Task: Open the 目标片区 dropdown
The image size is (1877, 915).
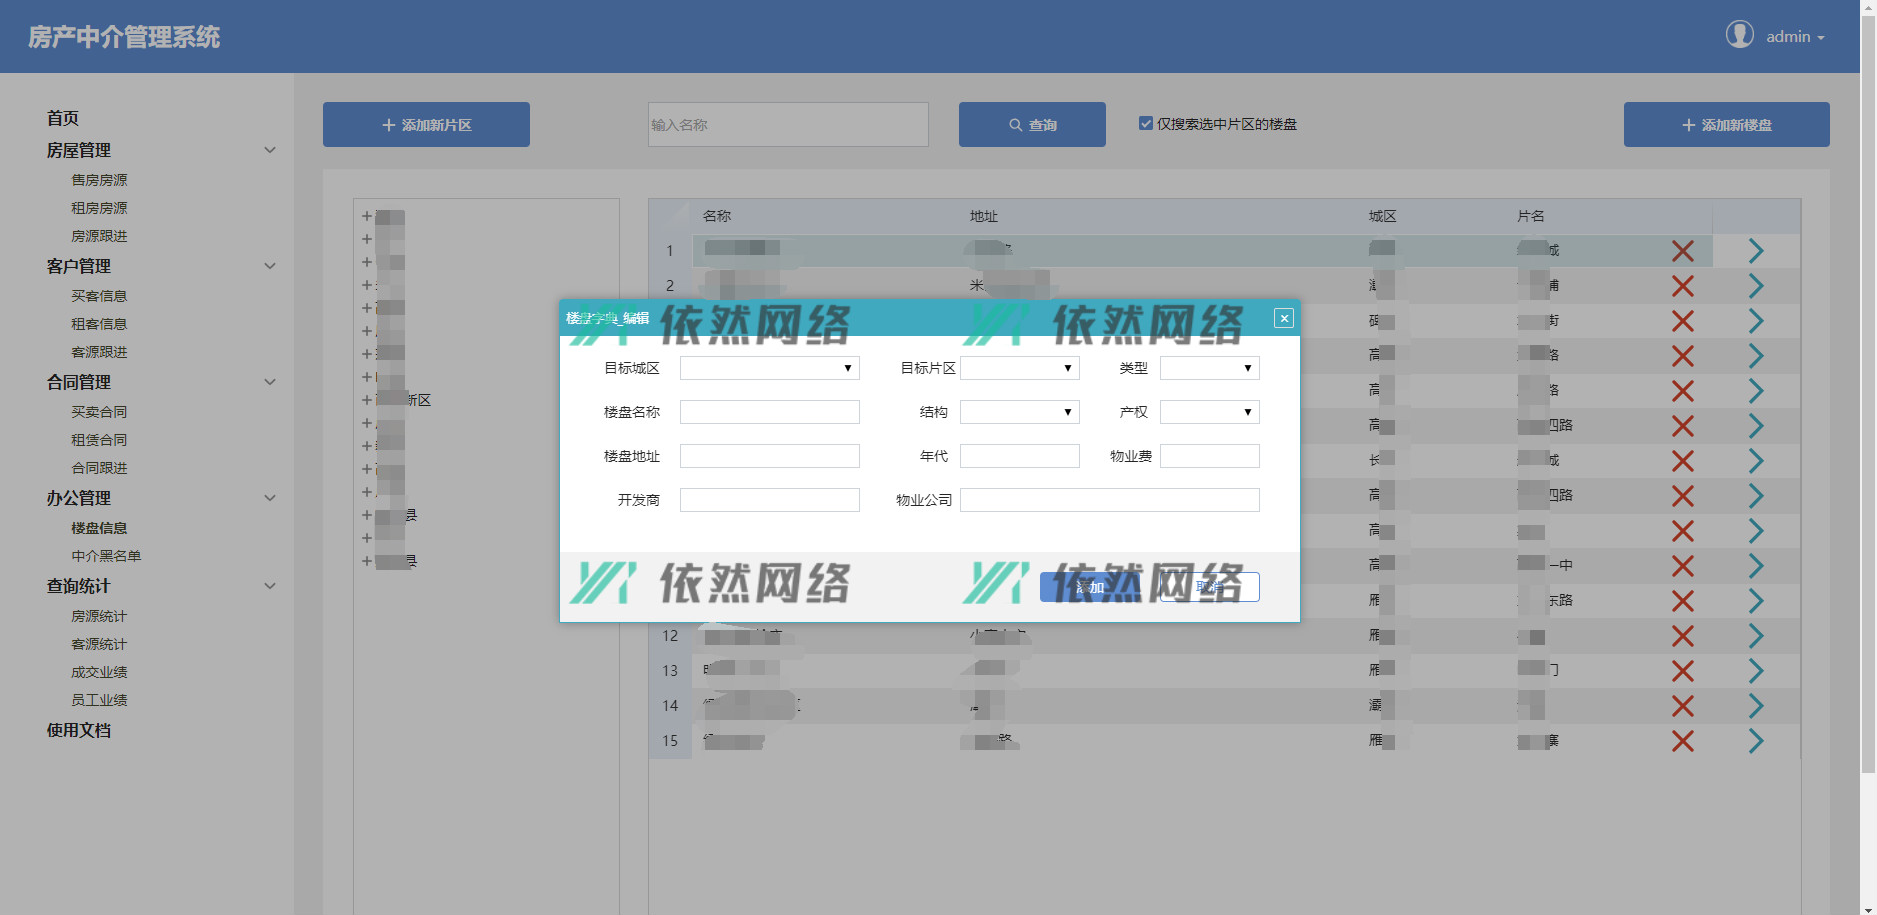Action: [1019, 368]
